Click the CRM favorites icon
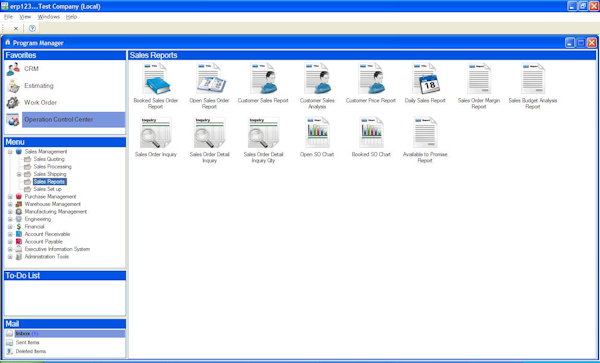Viewport: 600px width, 363px height. tap(13, 69)
